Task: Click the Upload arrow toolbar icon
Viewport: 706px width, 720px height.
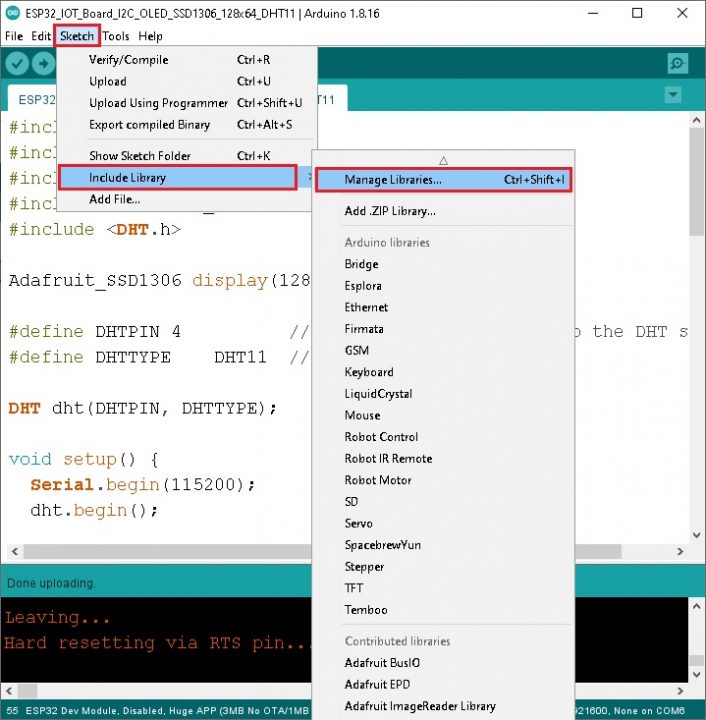Action: click(43, 64)
